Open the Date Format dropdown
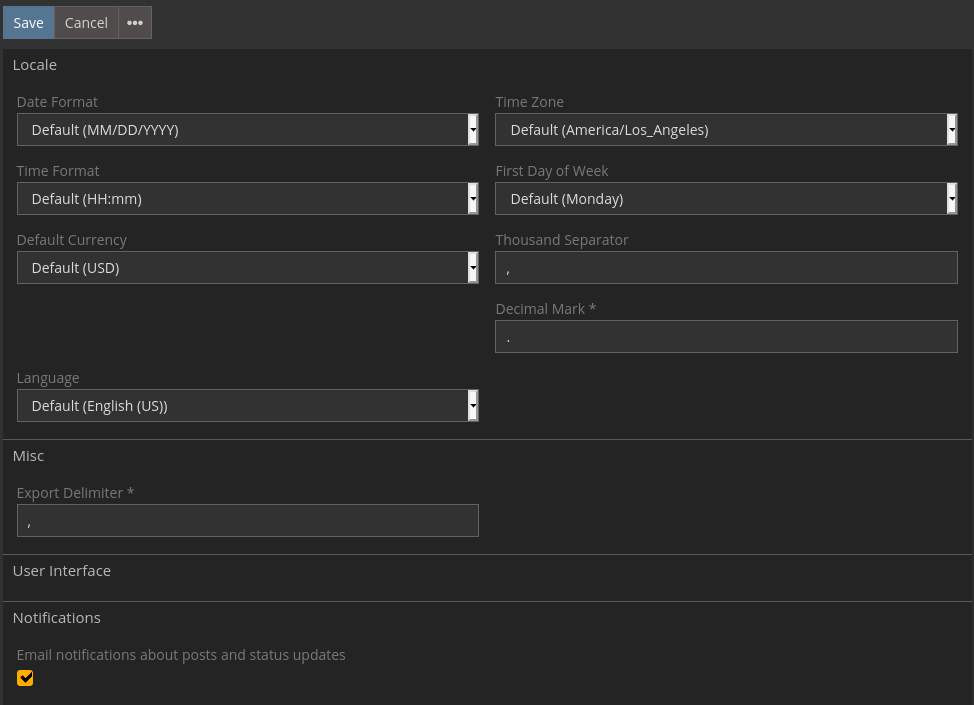This screenshot has height=705, width=974. 247,130
